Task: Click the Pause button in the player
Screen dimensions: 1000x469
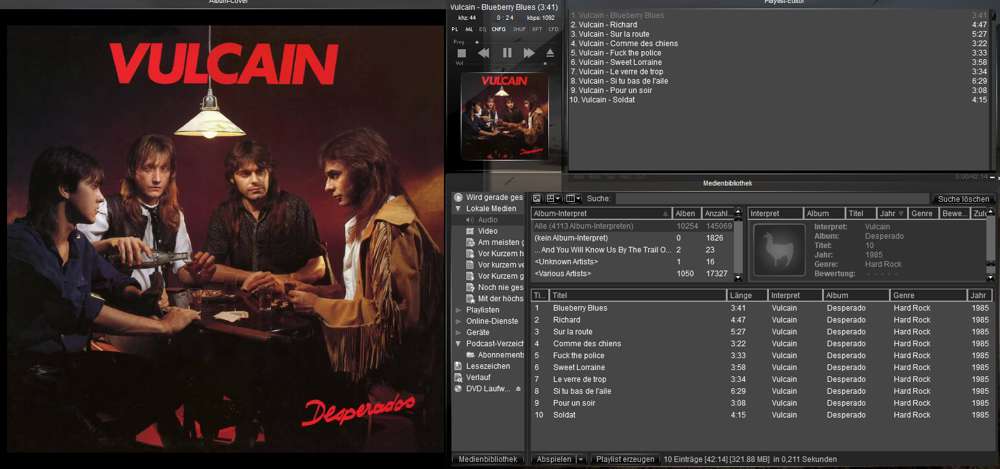Action: click(x=507, y=53)
